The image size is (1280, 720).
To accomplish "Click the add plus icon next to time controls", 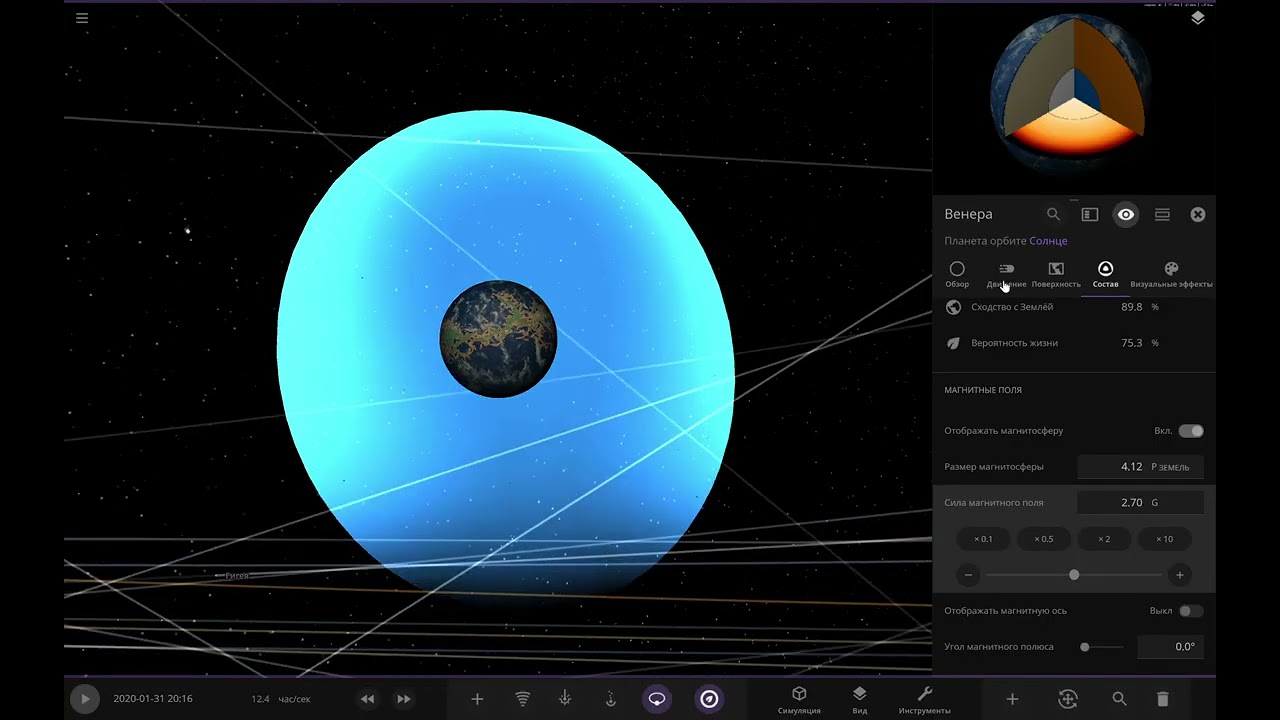I will 477,699.
